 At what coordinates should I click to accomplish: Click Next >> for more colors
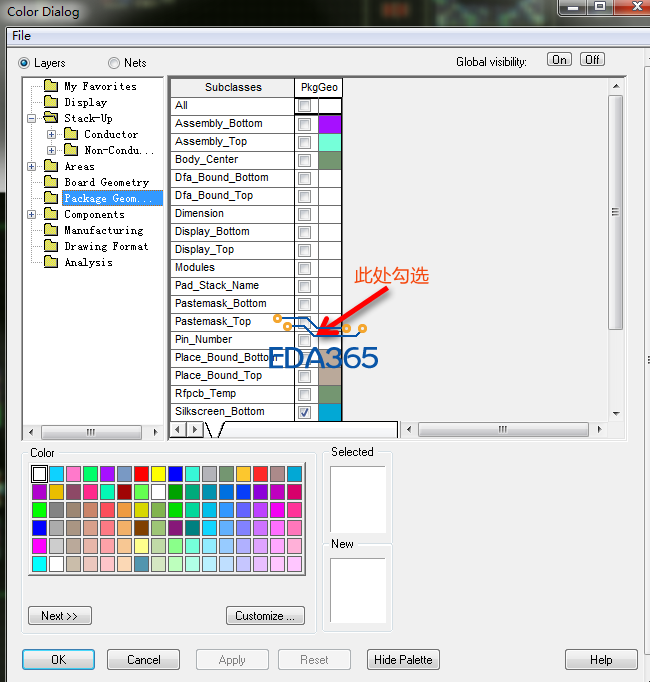[x=60, y=616]
